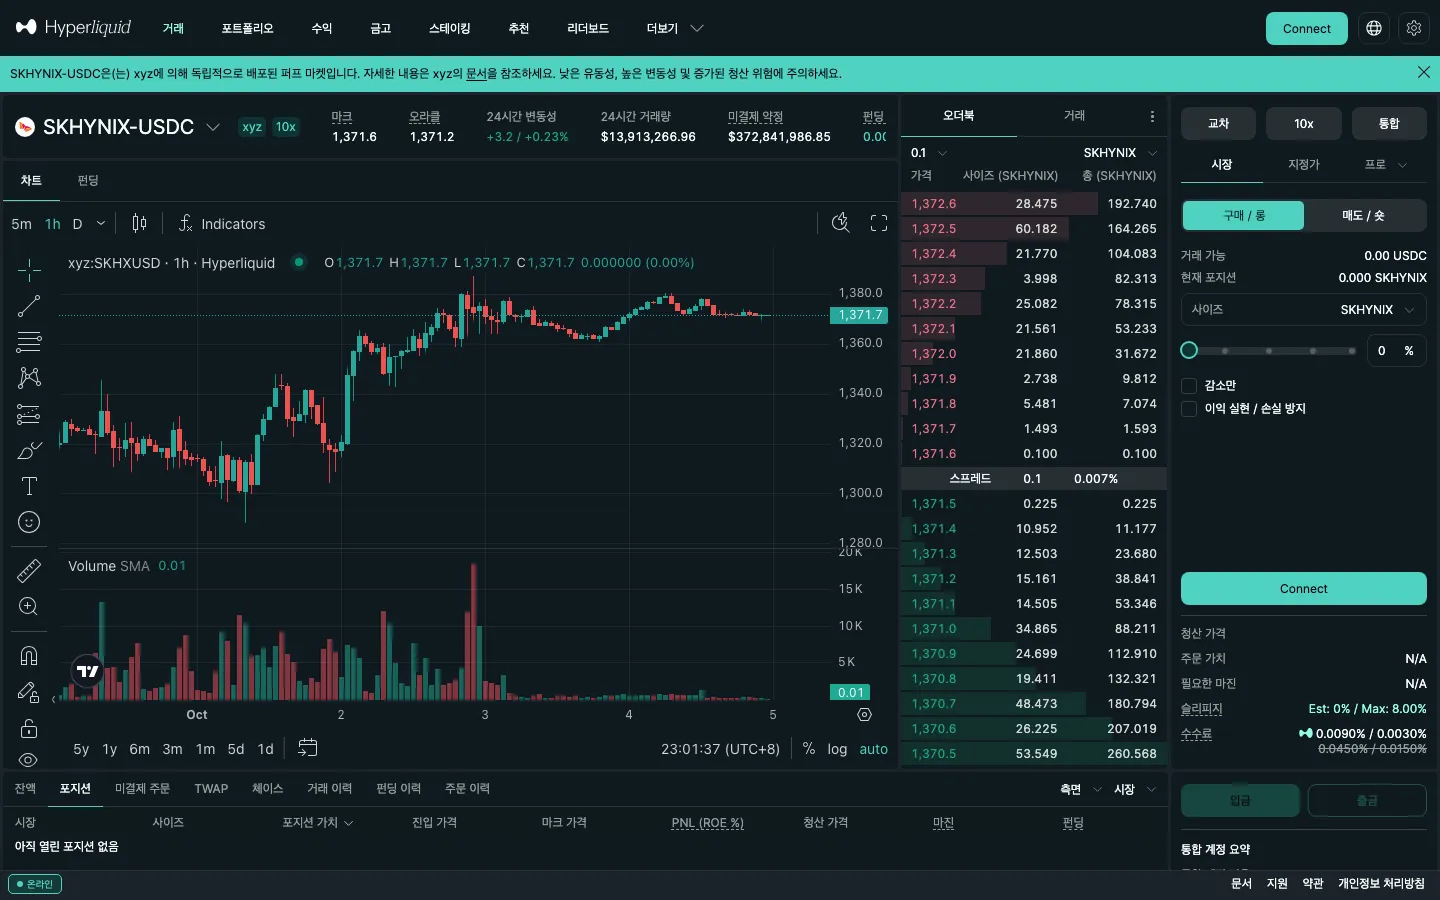Open candlestick chart style selector
Viewport: 1440px width, 900px height.
coord(139,223)
